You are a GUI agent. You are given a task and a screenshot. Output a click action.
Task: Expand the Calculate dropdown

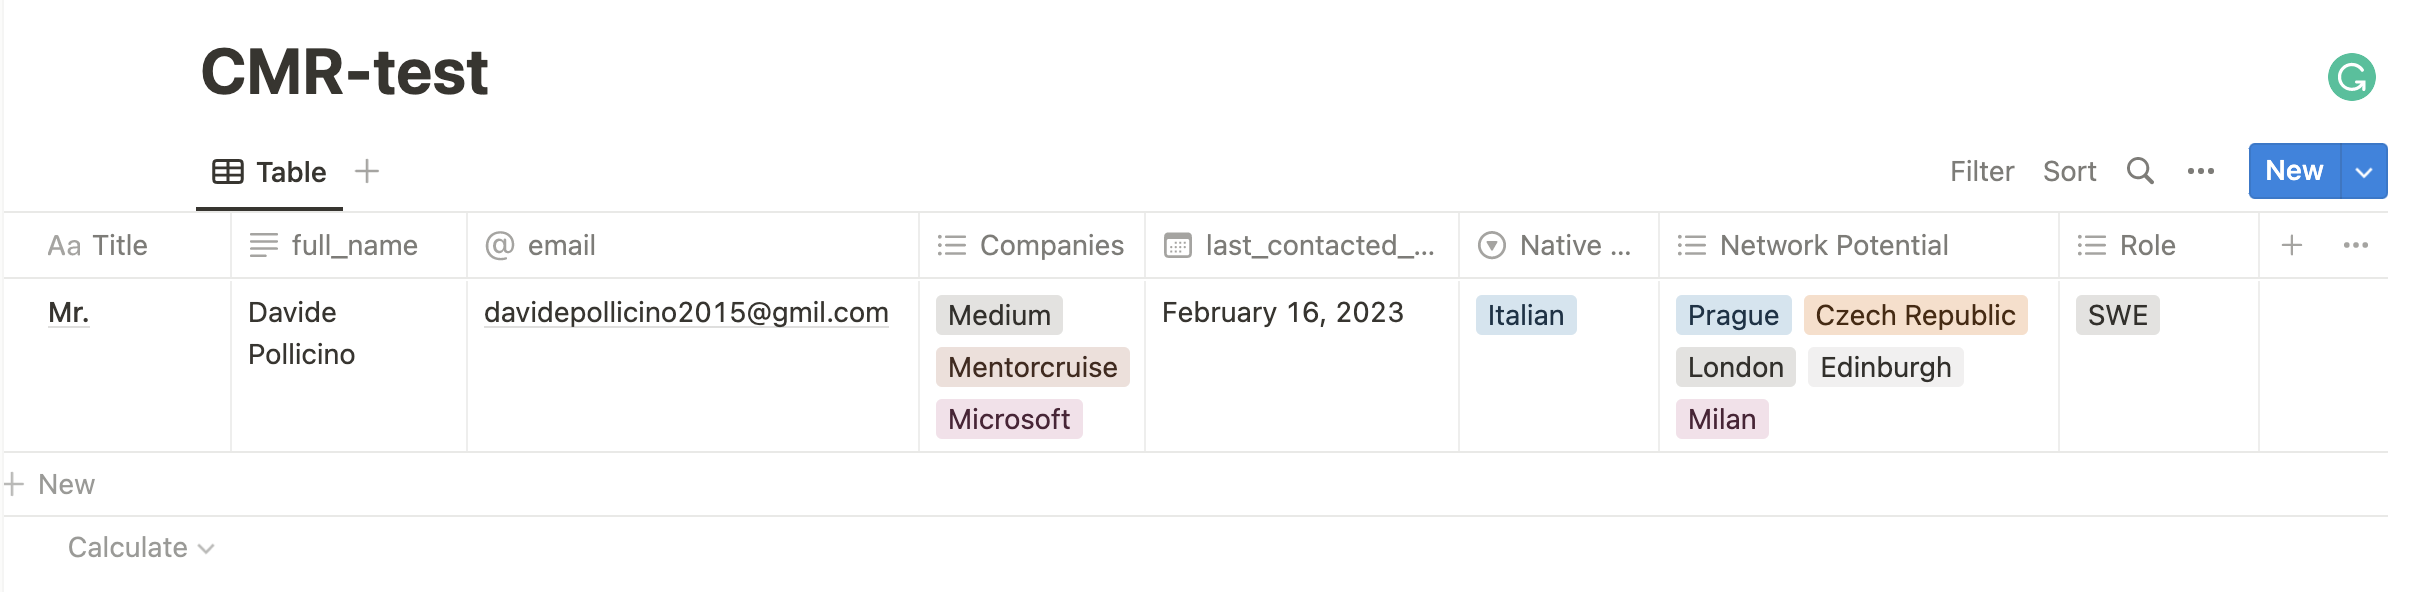click(x=140, y=548)
